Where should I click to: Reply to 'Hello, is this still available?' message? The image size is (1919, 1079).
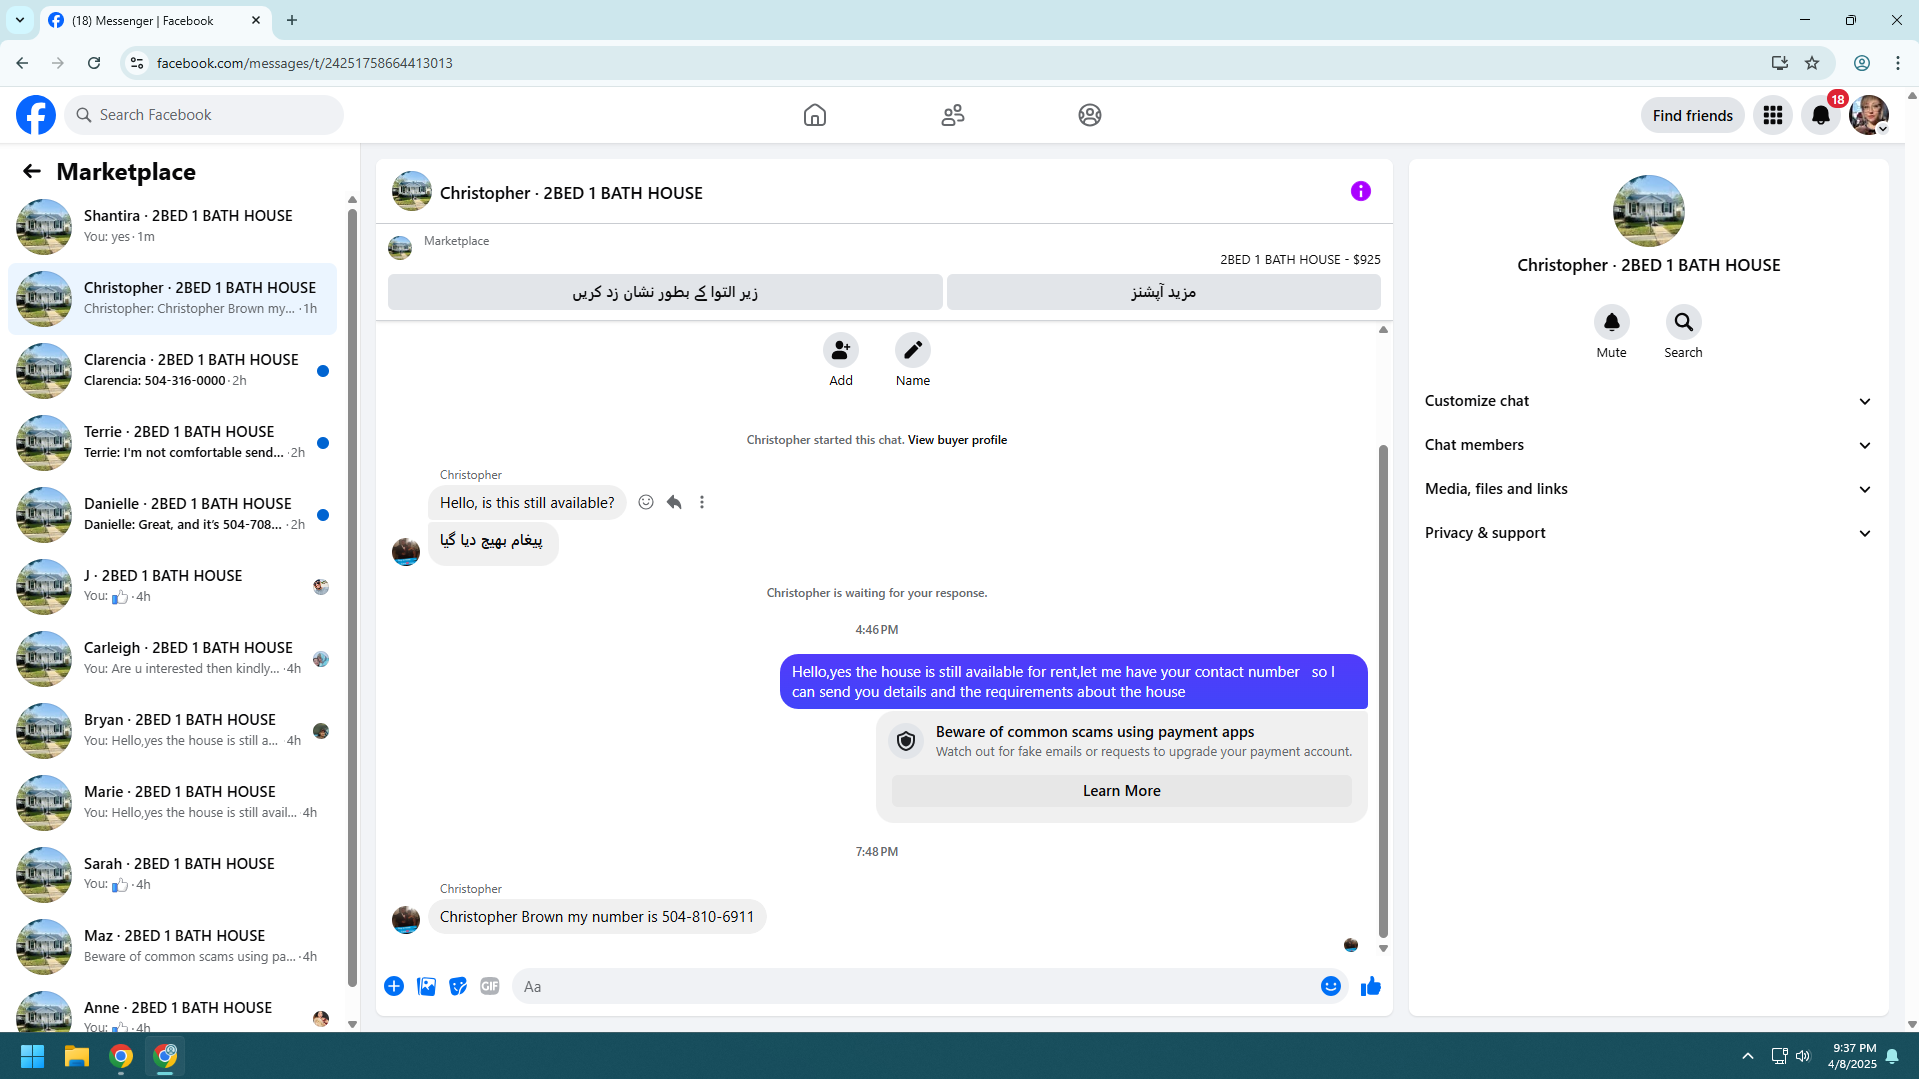pos(674,502)
